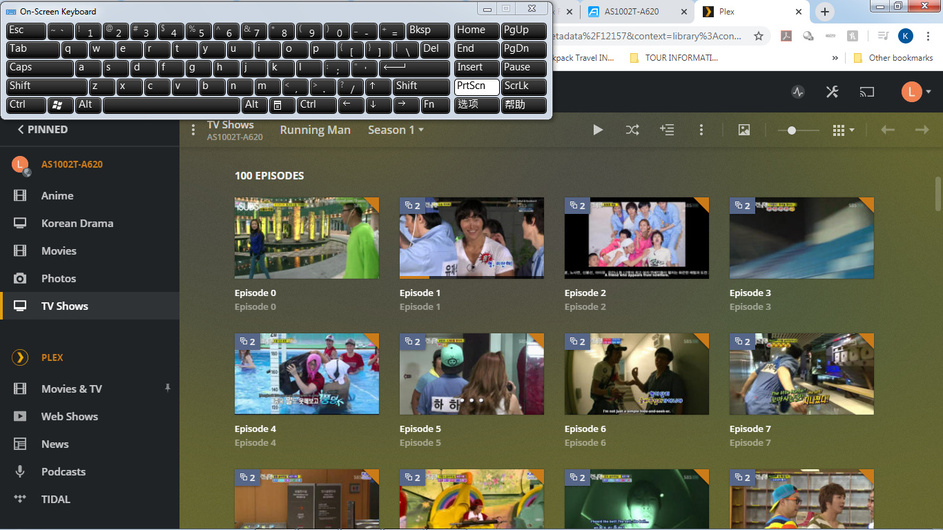Open the artwork image icon in toolbar
The width and height of the screenshot is (943, 530).
(744, 130)
